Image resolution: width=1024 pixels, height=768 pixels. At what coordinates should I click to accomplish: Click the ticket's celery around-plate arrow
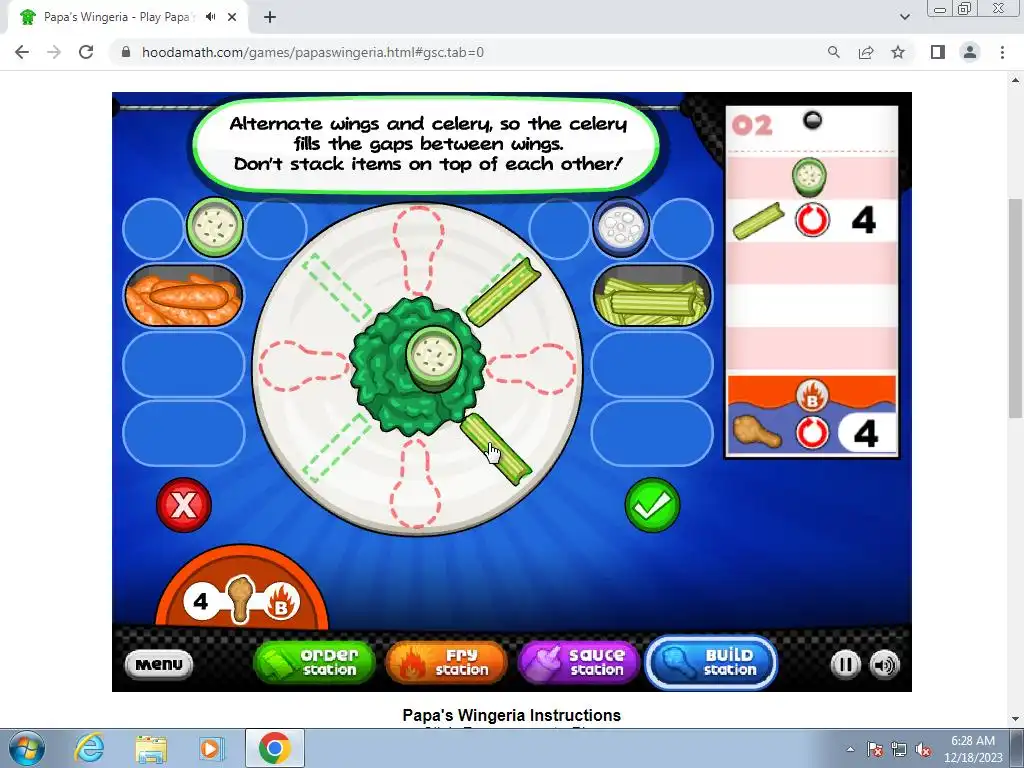[x=812, y=220]
